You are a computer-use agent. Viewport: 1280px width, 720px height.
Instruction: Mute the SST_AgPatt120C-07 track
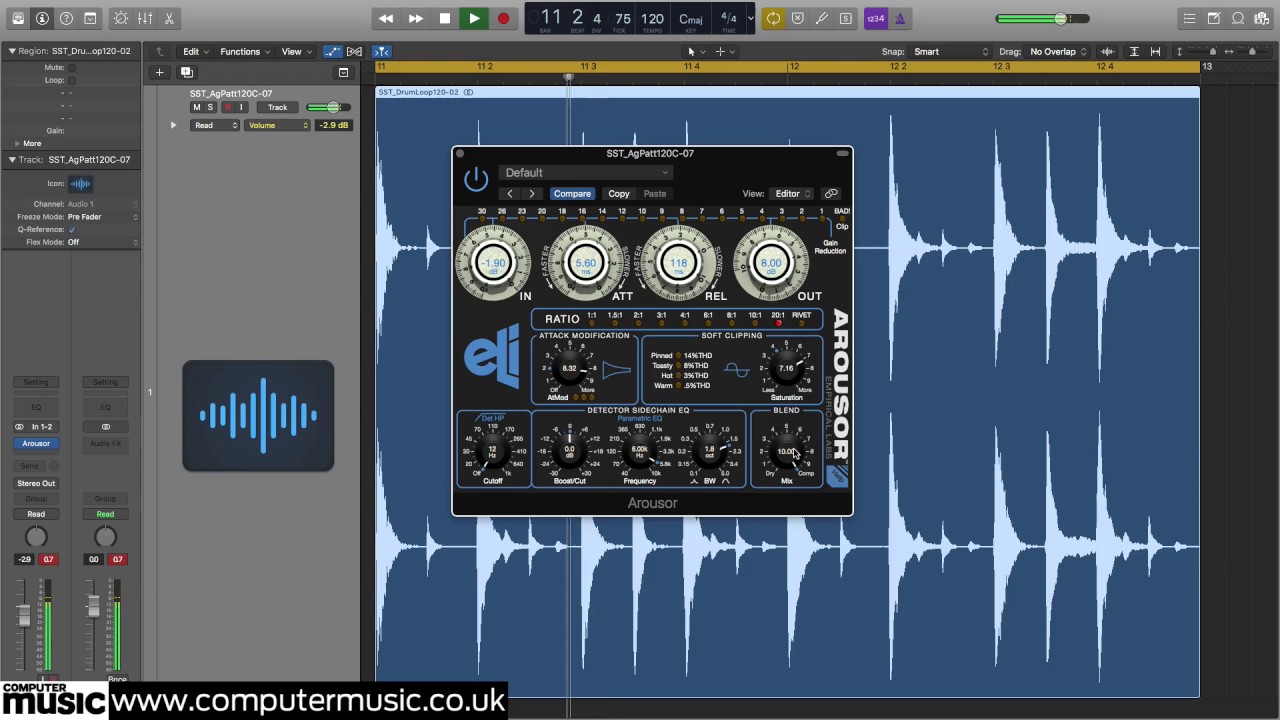tap(196, 107)
